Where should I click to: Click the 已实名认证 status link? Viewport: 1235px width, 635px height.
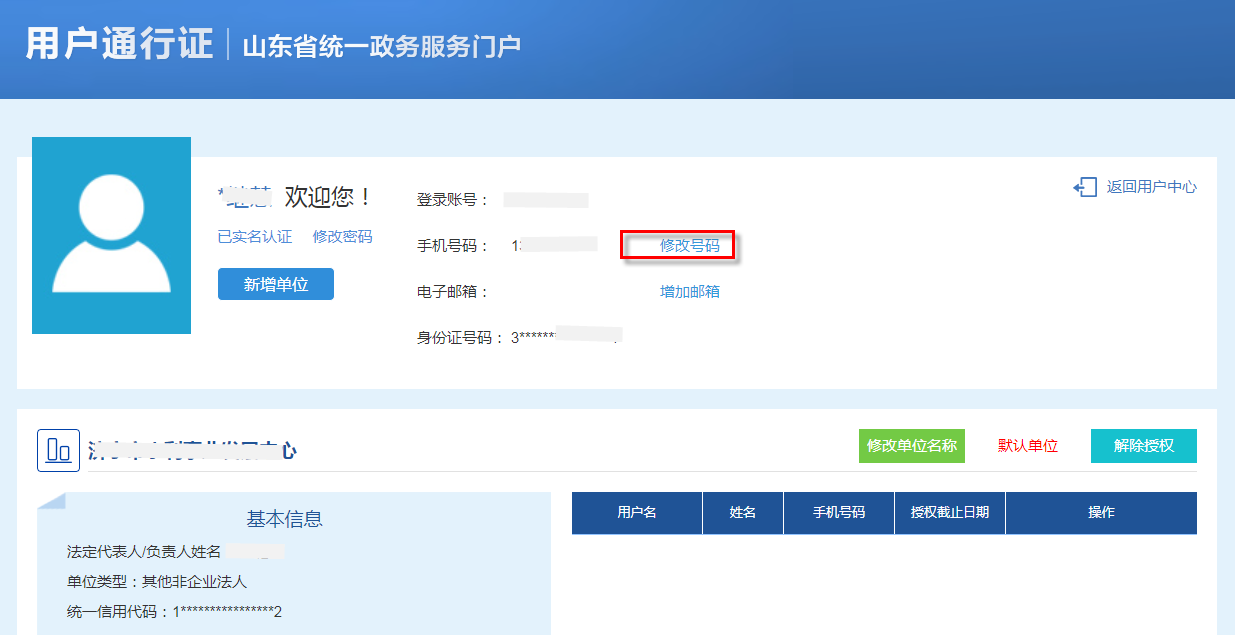pyautogui.click(x=255, y=237)
